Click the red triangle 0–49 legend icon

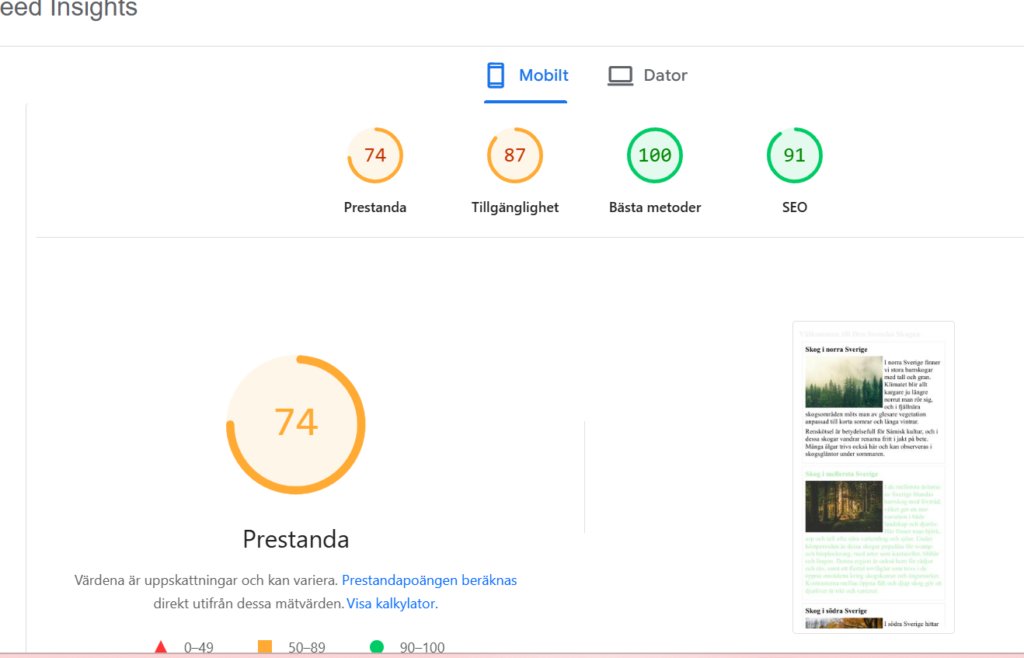pyautogui.click(x=161, y=648)
